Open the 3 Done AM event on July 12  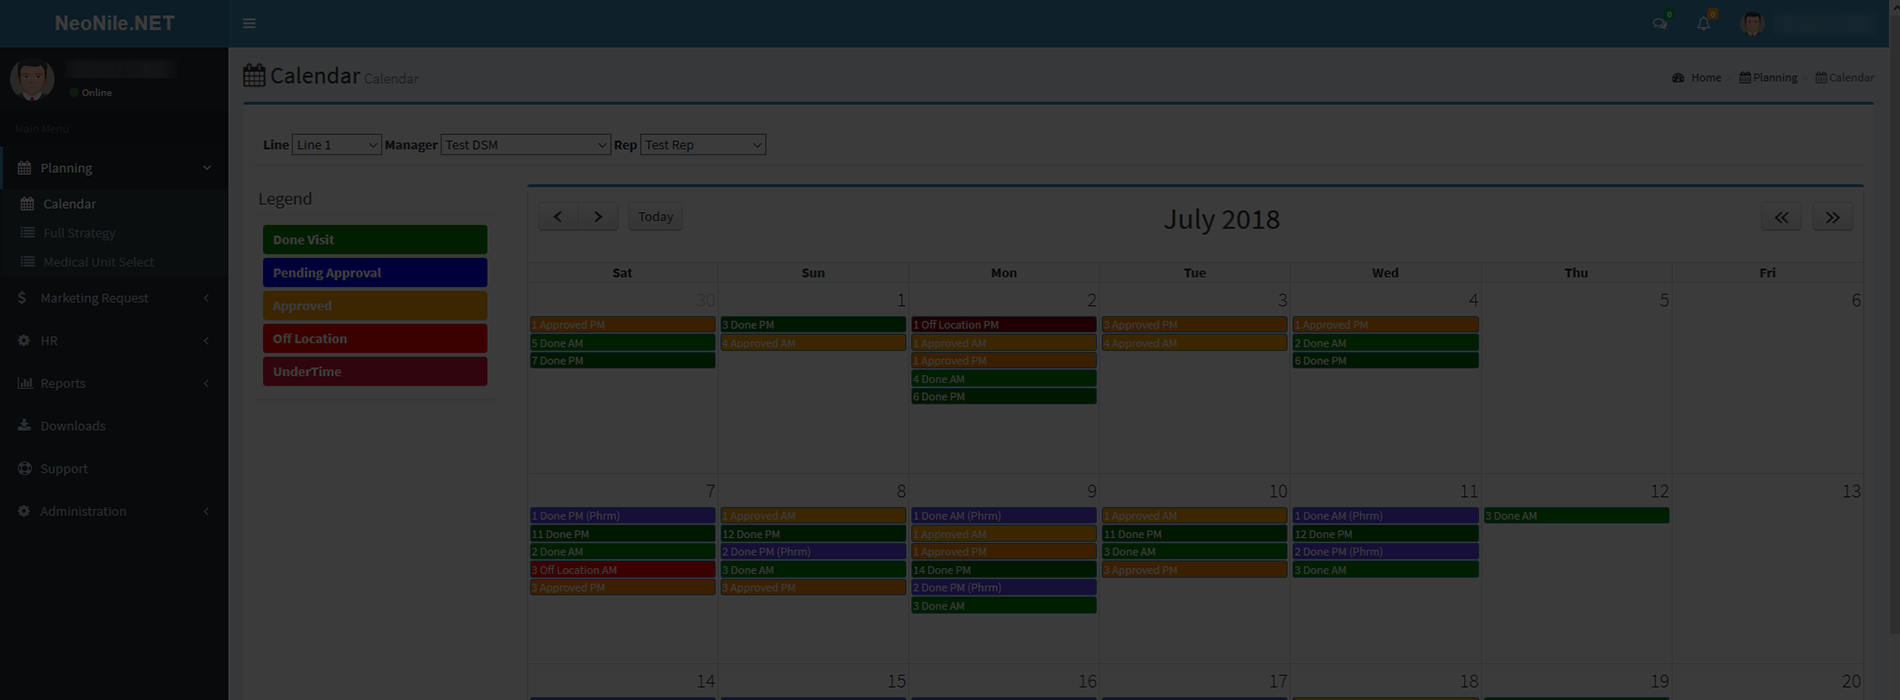click(x=1576, y=516)
